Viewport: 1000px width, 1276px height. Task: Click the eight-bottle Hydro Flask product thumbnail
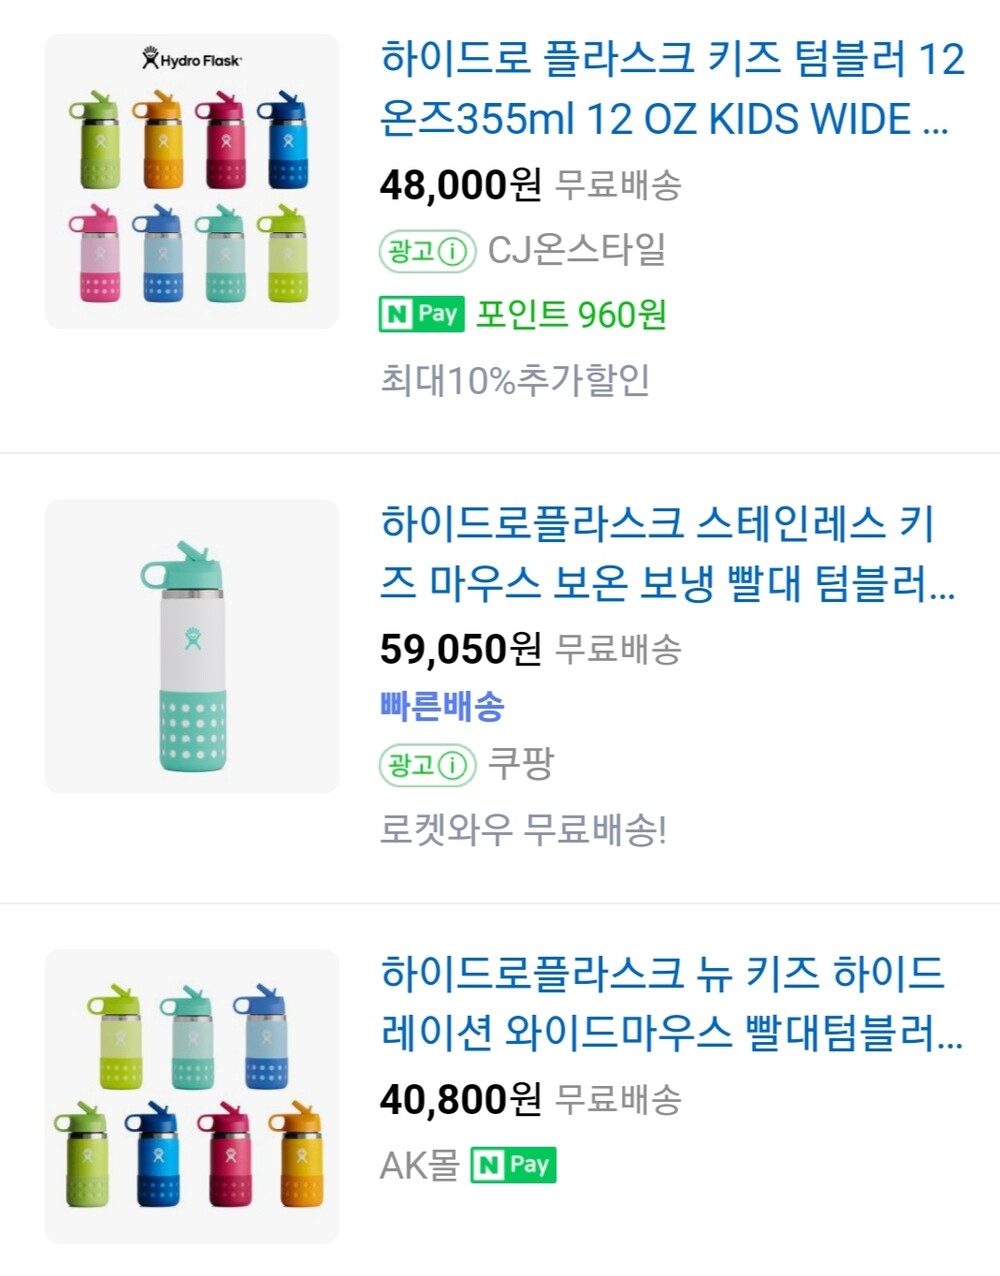(192, 181)
